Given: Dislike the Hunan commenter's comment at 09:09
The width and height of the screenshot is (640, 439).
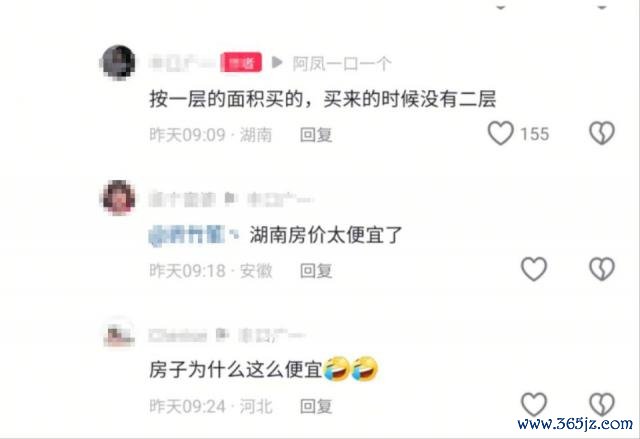Looking at the screenshot, I should [x=602, y=133].
